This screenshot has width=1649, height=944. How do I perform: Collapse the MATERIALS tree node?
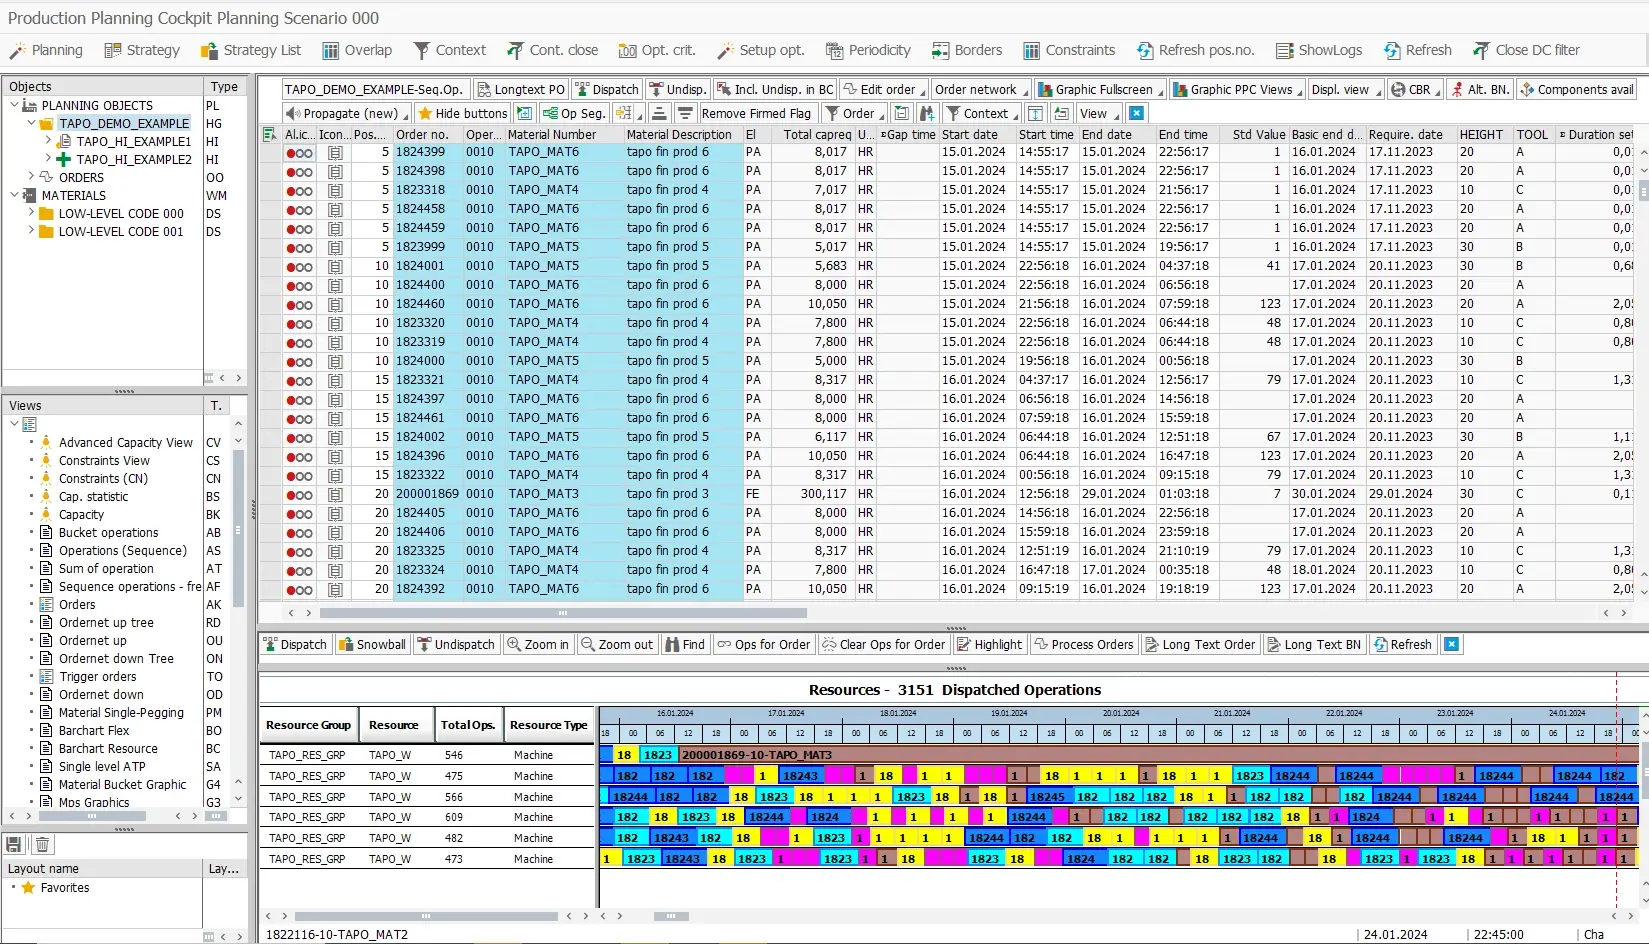point(14,195)
